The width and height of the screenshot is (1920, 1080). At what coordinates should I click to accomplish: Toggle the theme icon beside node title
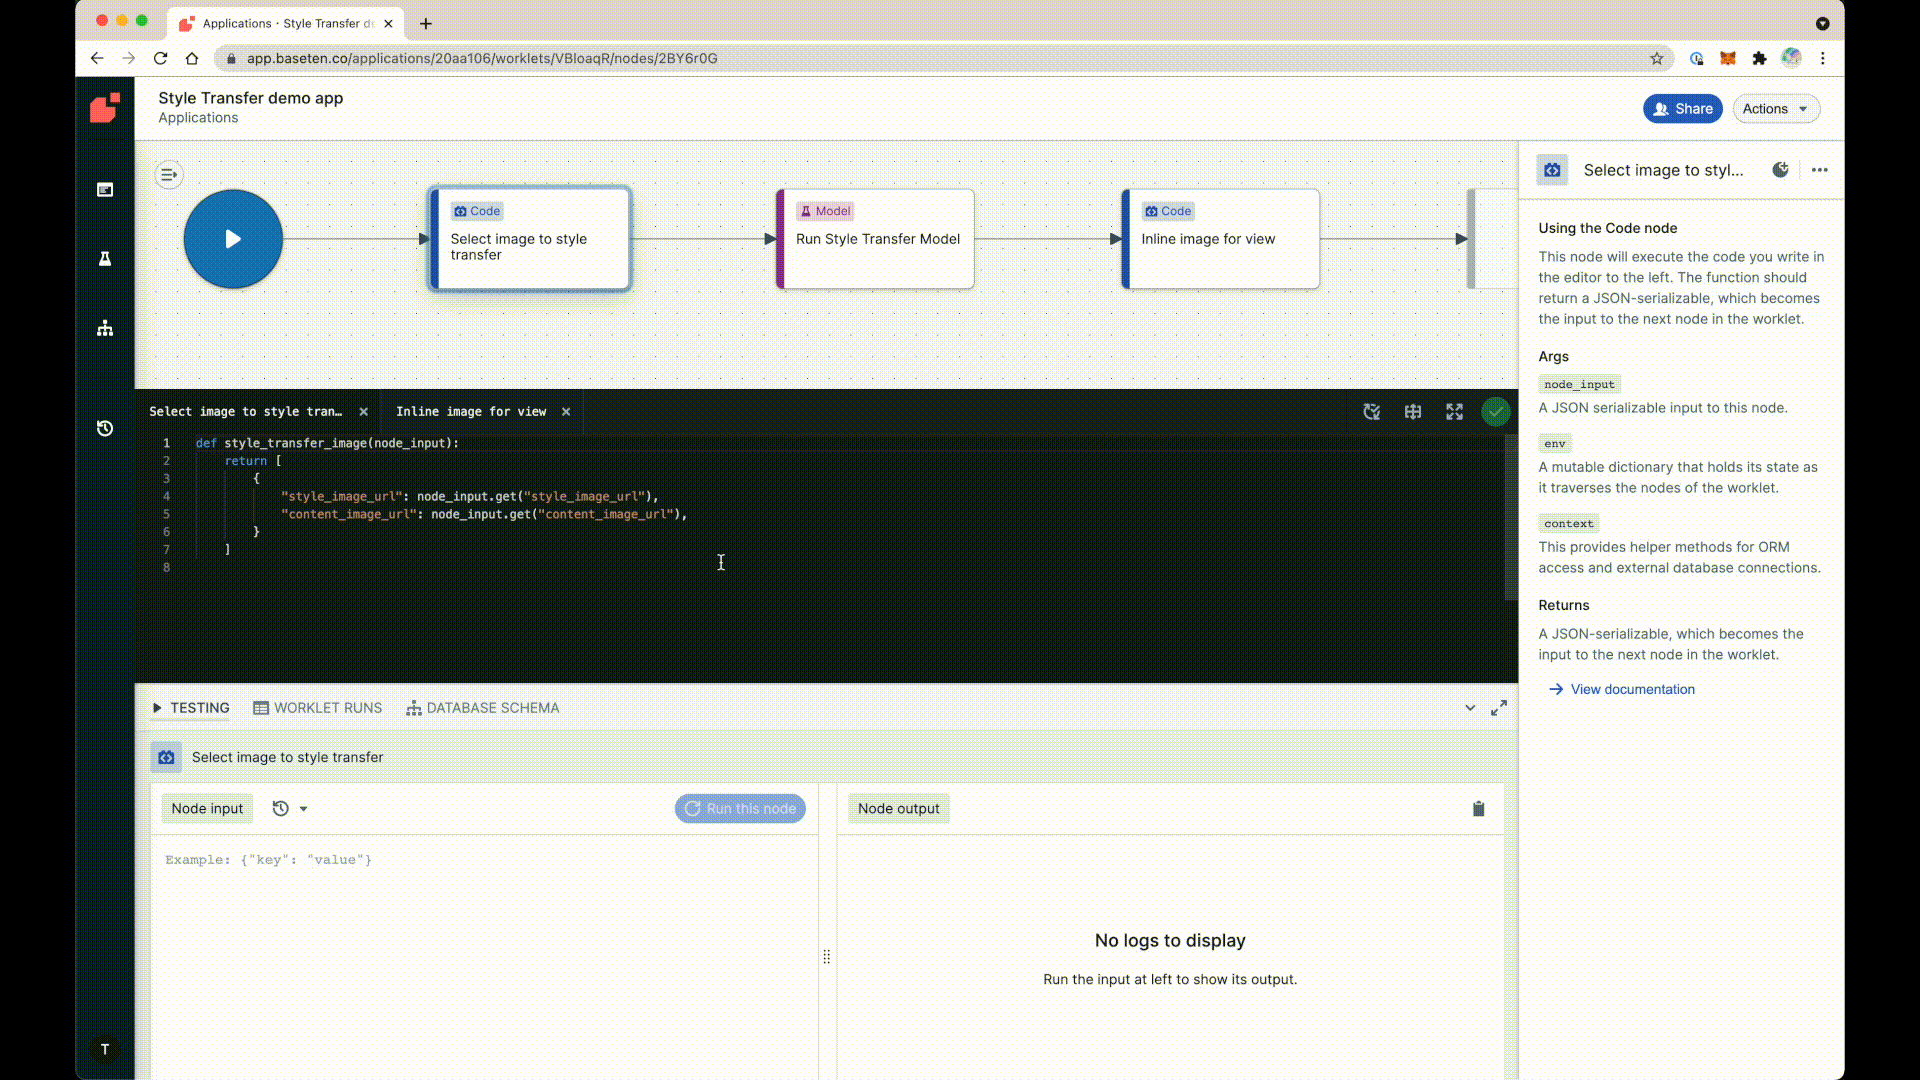pyautogui.click(x=1780, y=170)
